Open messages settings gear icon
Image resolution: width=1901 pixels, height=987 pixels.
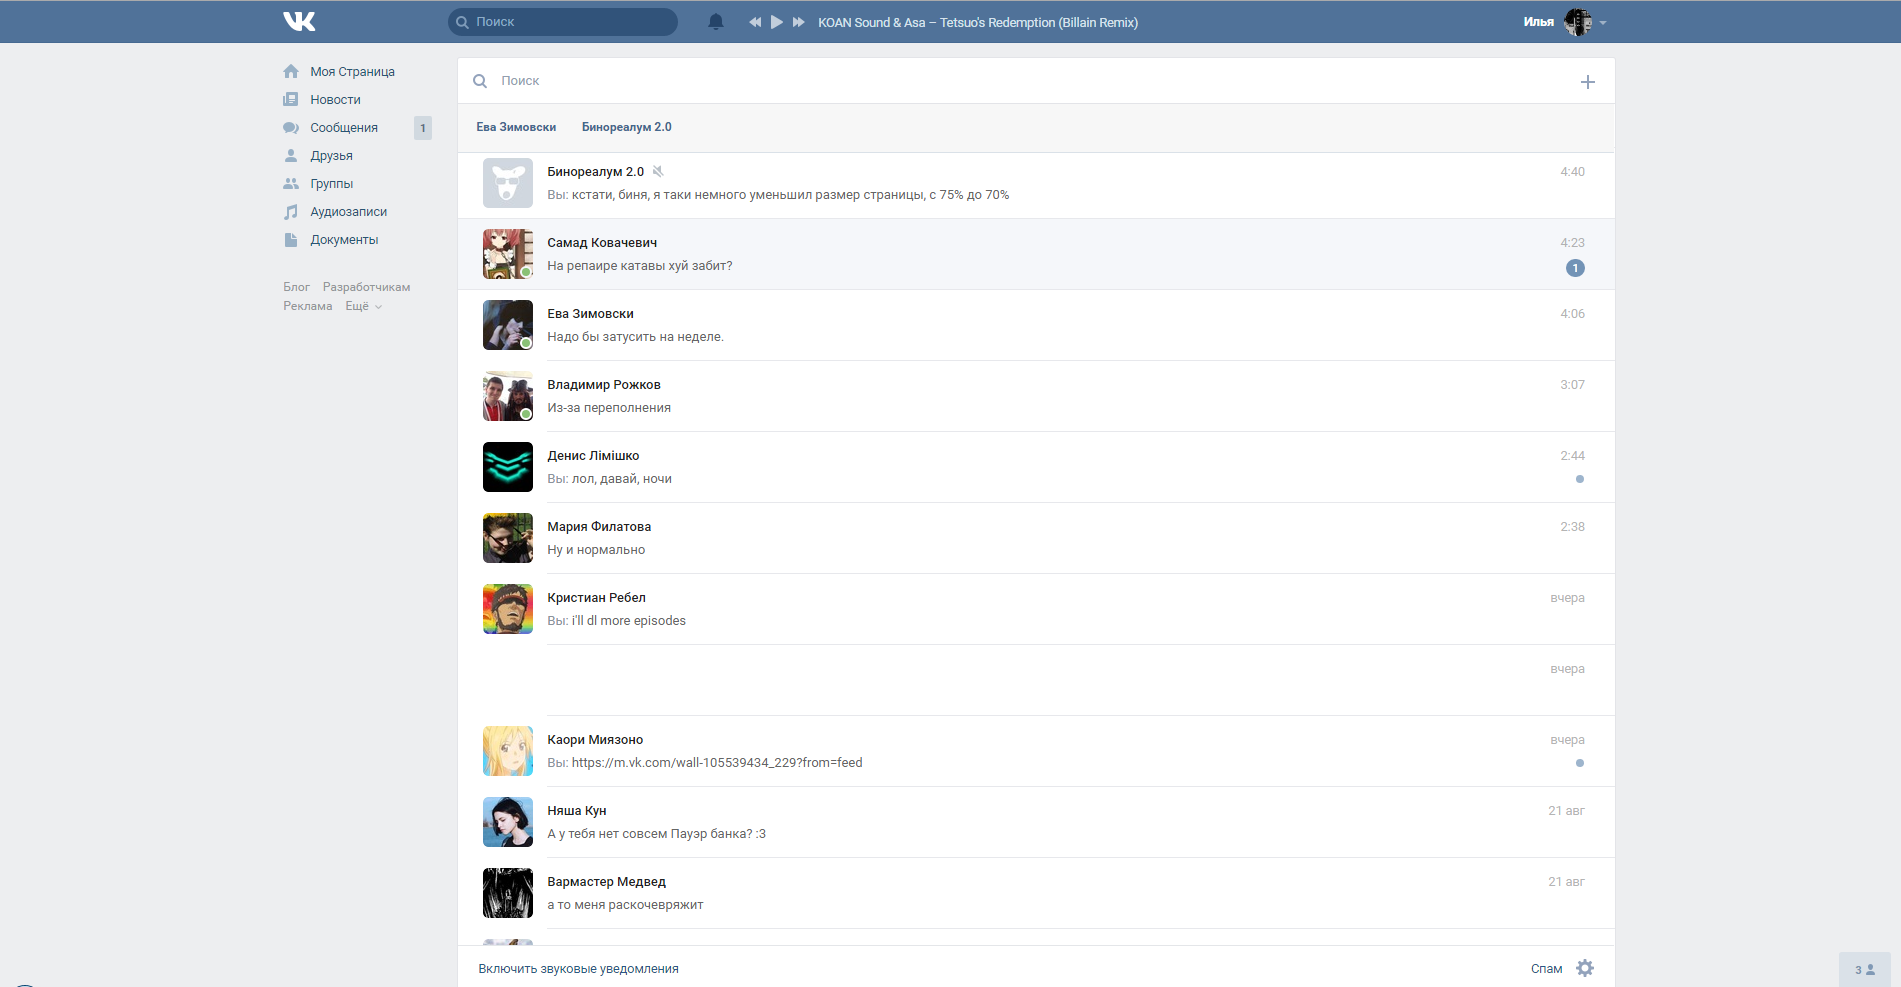(1585, 968)
